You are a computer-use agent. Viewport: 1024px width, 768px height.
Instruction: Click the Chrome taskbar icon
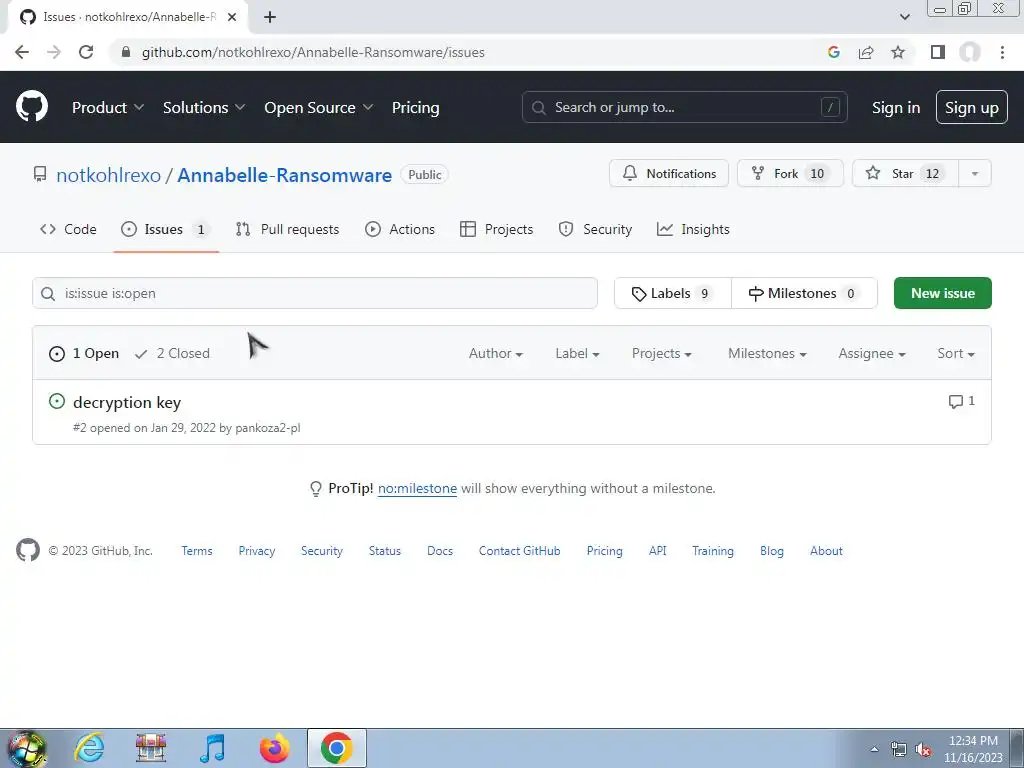[x=336, y=748]
